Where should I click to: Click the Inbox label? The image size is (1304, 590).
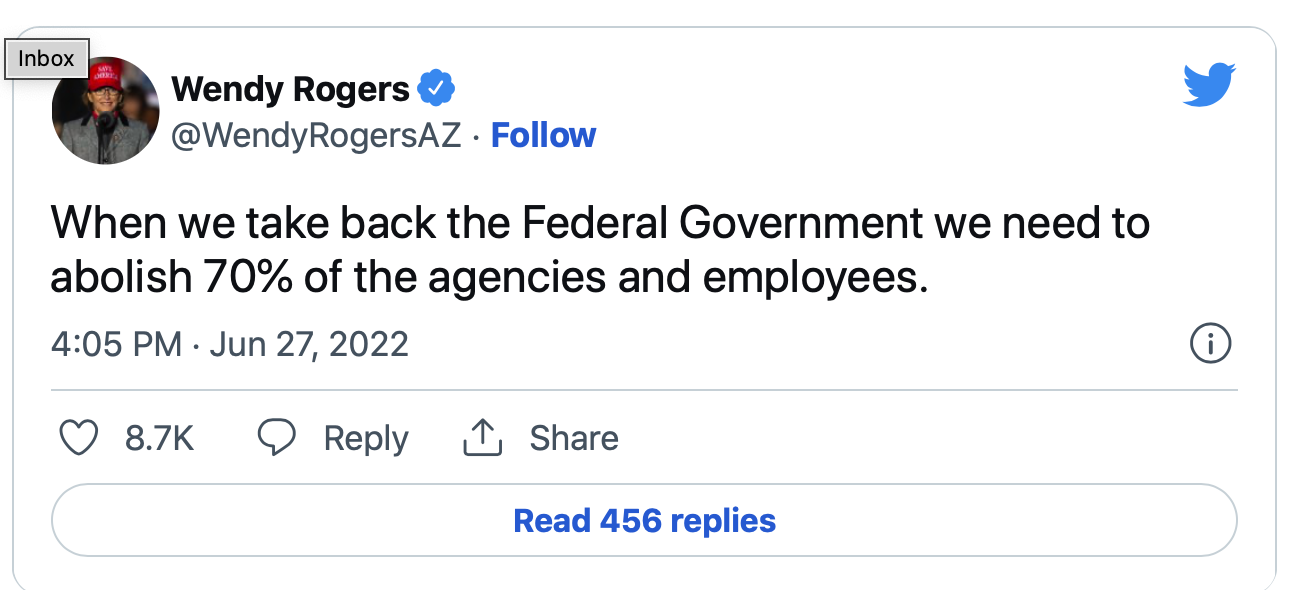pos(46,59)
